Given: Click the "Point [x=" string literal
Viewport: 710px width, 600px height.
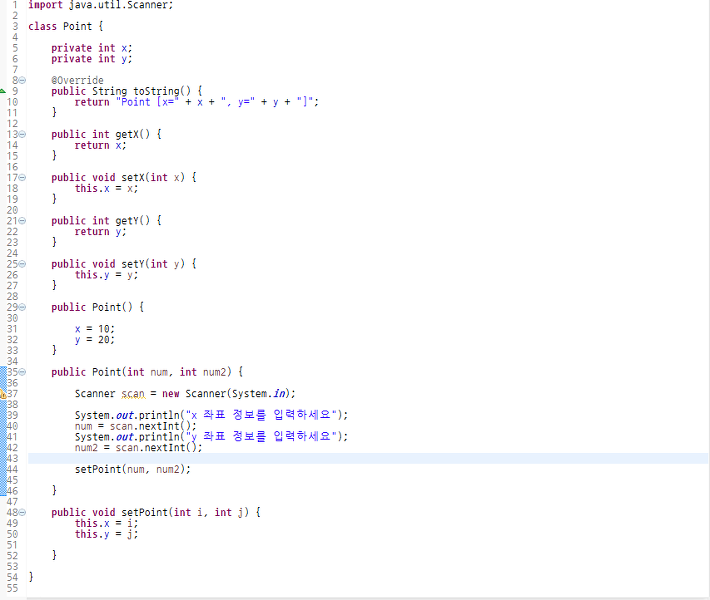Looking at the screenshot, I should [148, 102].
